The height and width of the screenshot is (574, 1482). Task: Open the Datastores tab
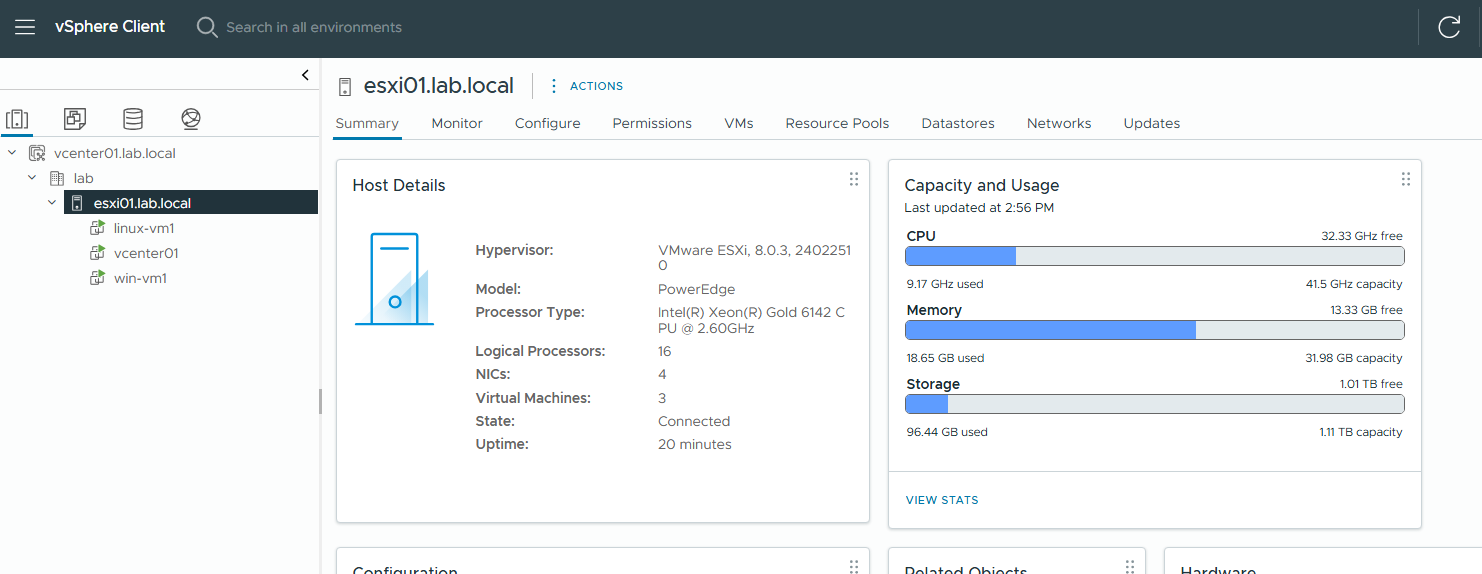(x=958, y=123)
